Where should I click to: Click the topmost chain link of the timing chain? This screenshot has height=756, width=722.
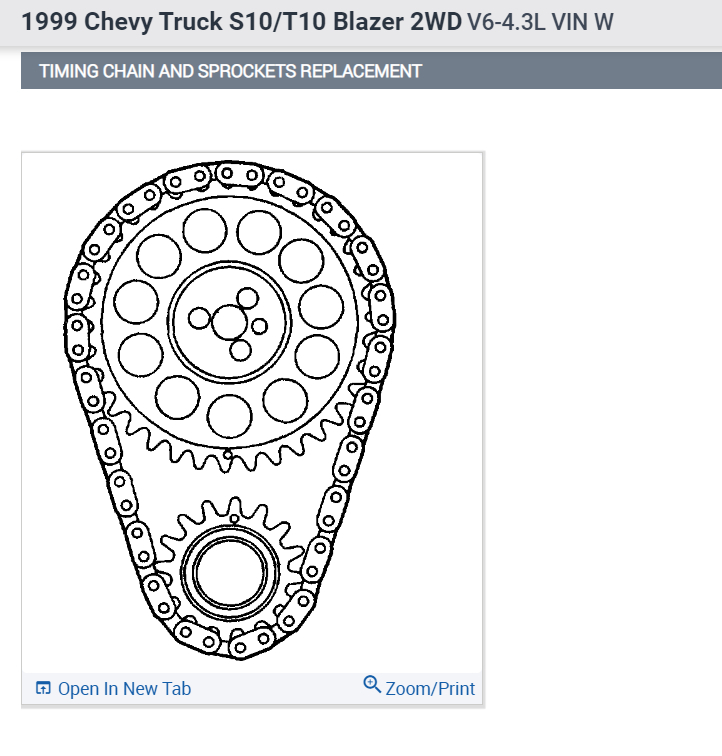coord(239,175)
